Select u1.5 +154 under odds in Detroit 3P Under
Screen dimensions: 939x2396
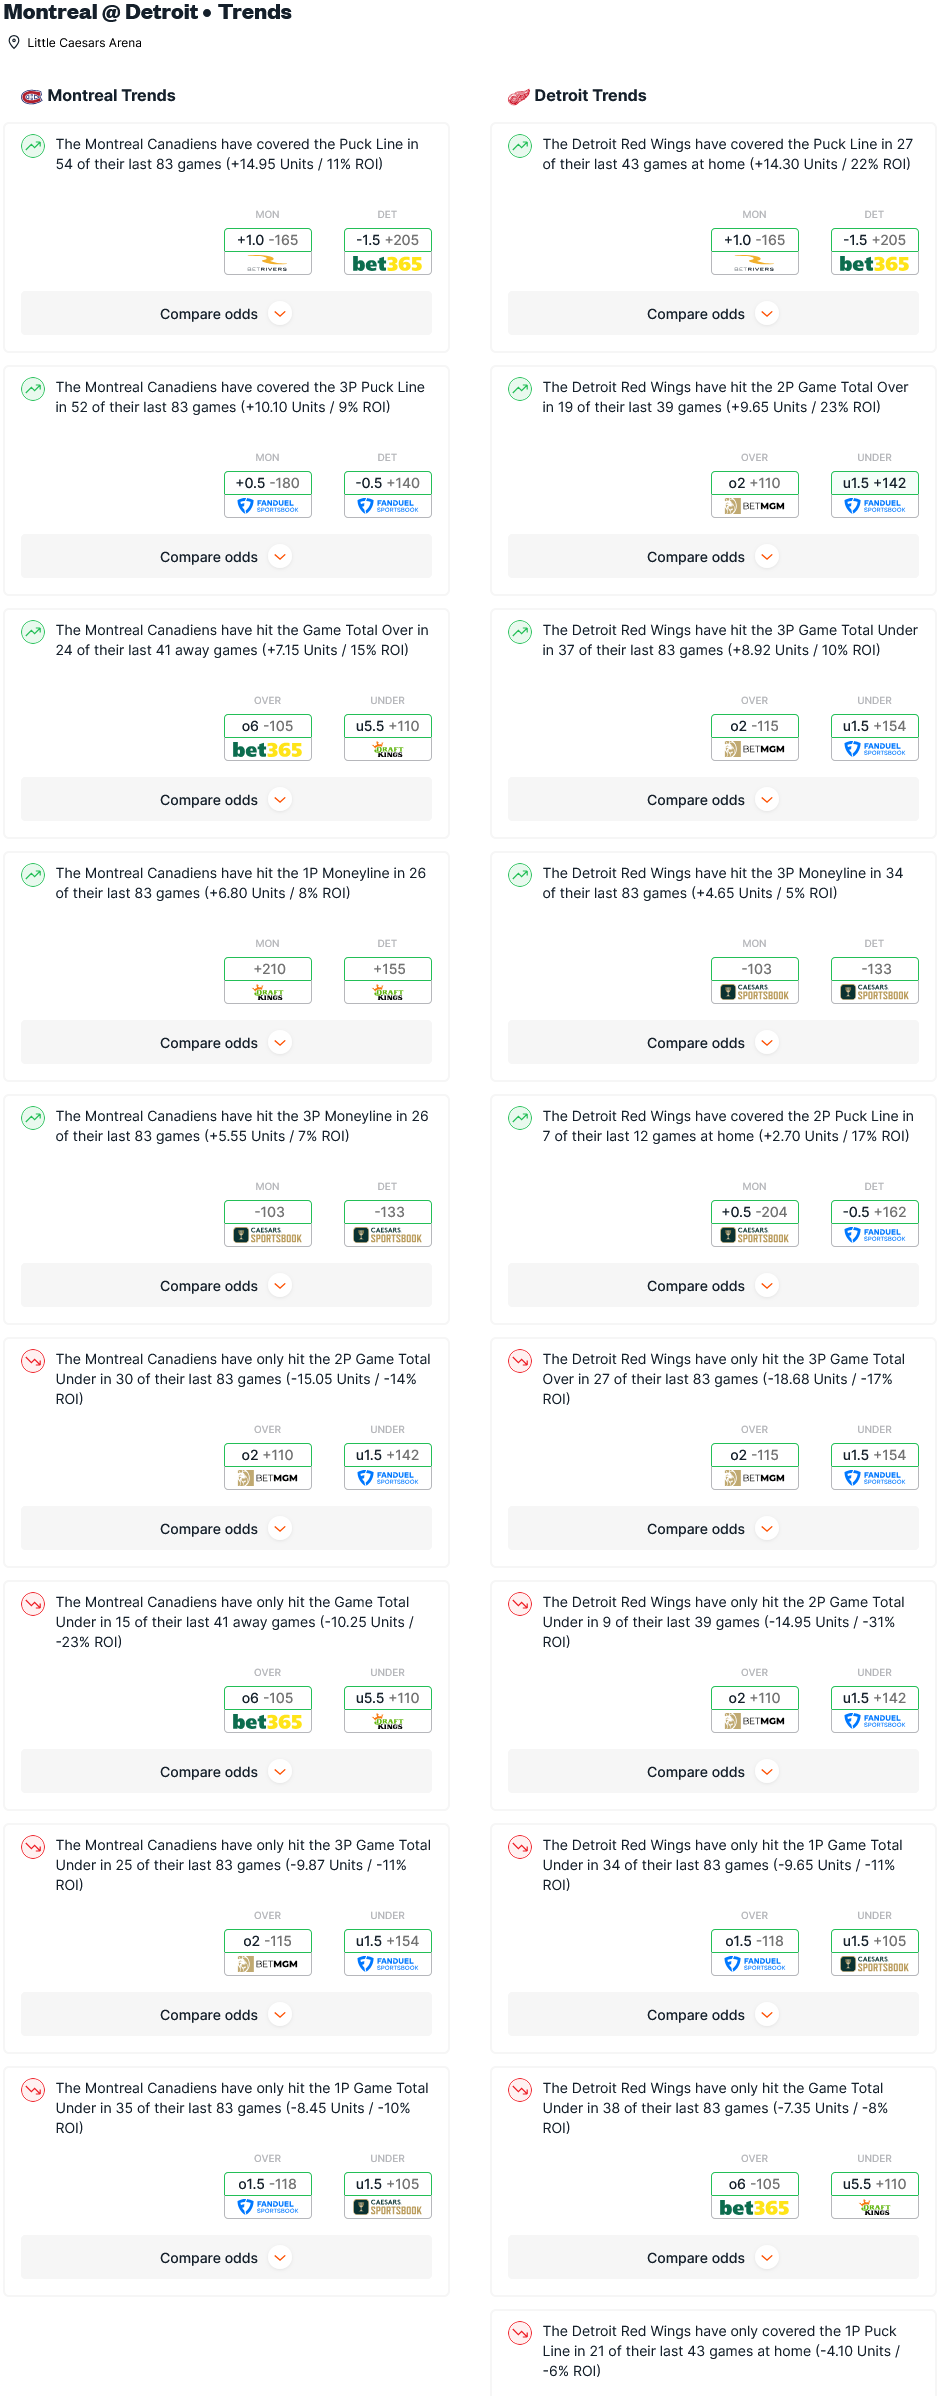(x=874, y=726)
